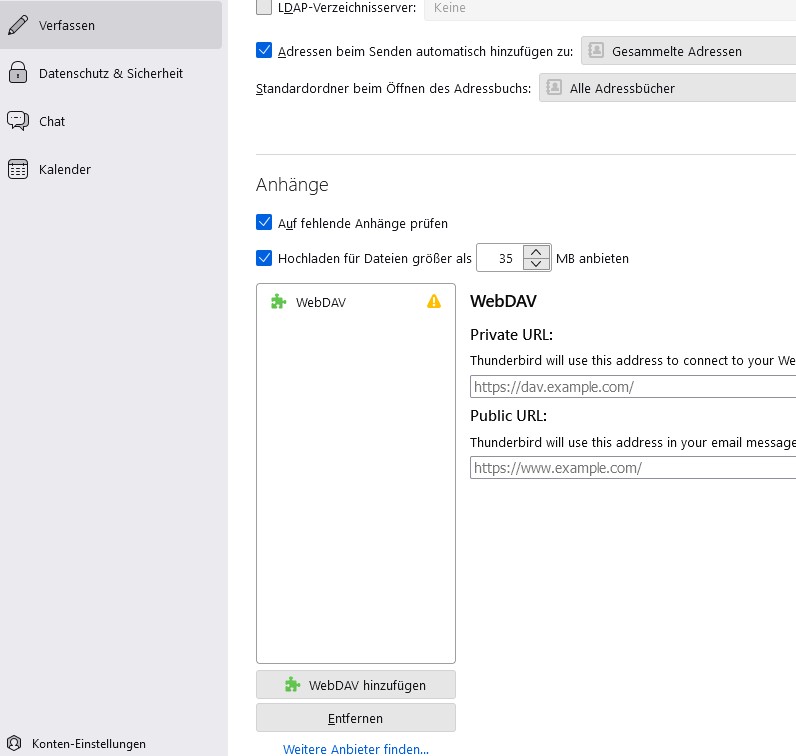Image resolution: width=796 pixels, height=756 pixels.
Task: Click the Kalender calendar icon
Action: tap(17, 169)
